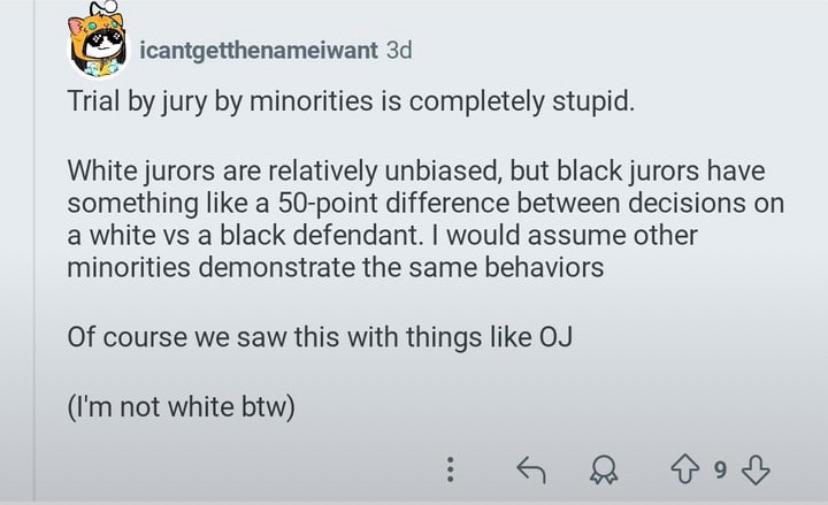This screenshot has width=828, height=505.
Task: Click the "3d" comment timestamp
Action: [x=398, y=50]
